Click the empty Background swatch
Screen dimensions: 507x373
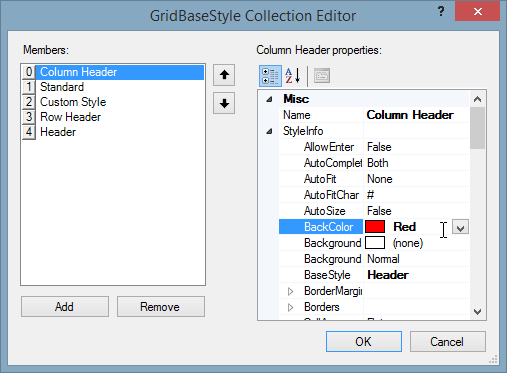pos(375,243)
